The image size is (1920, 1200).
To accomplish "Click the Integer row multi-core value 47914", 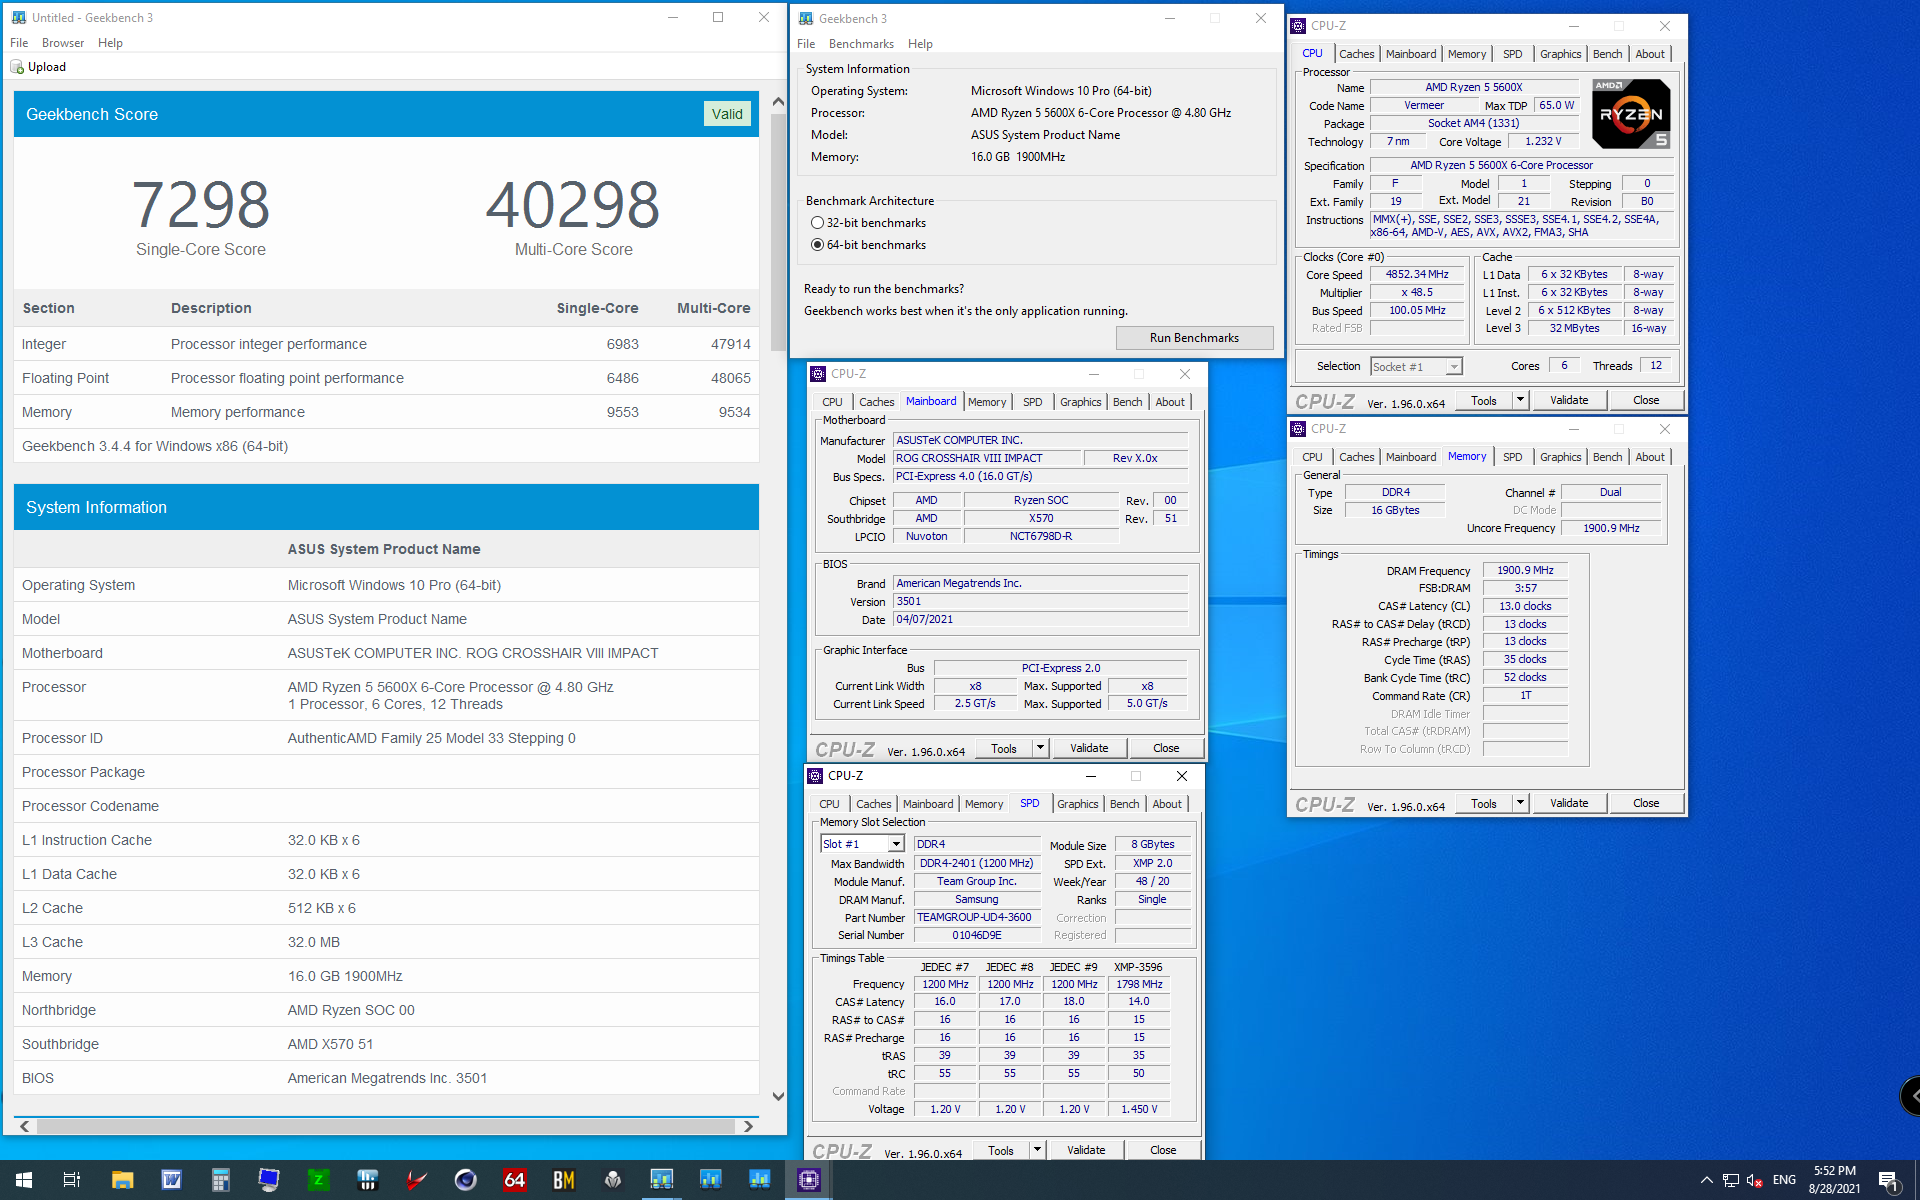I will (731, 344).
